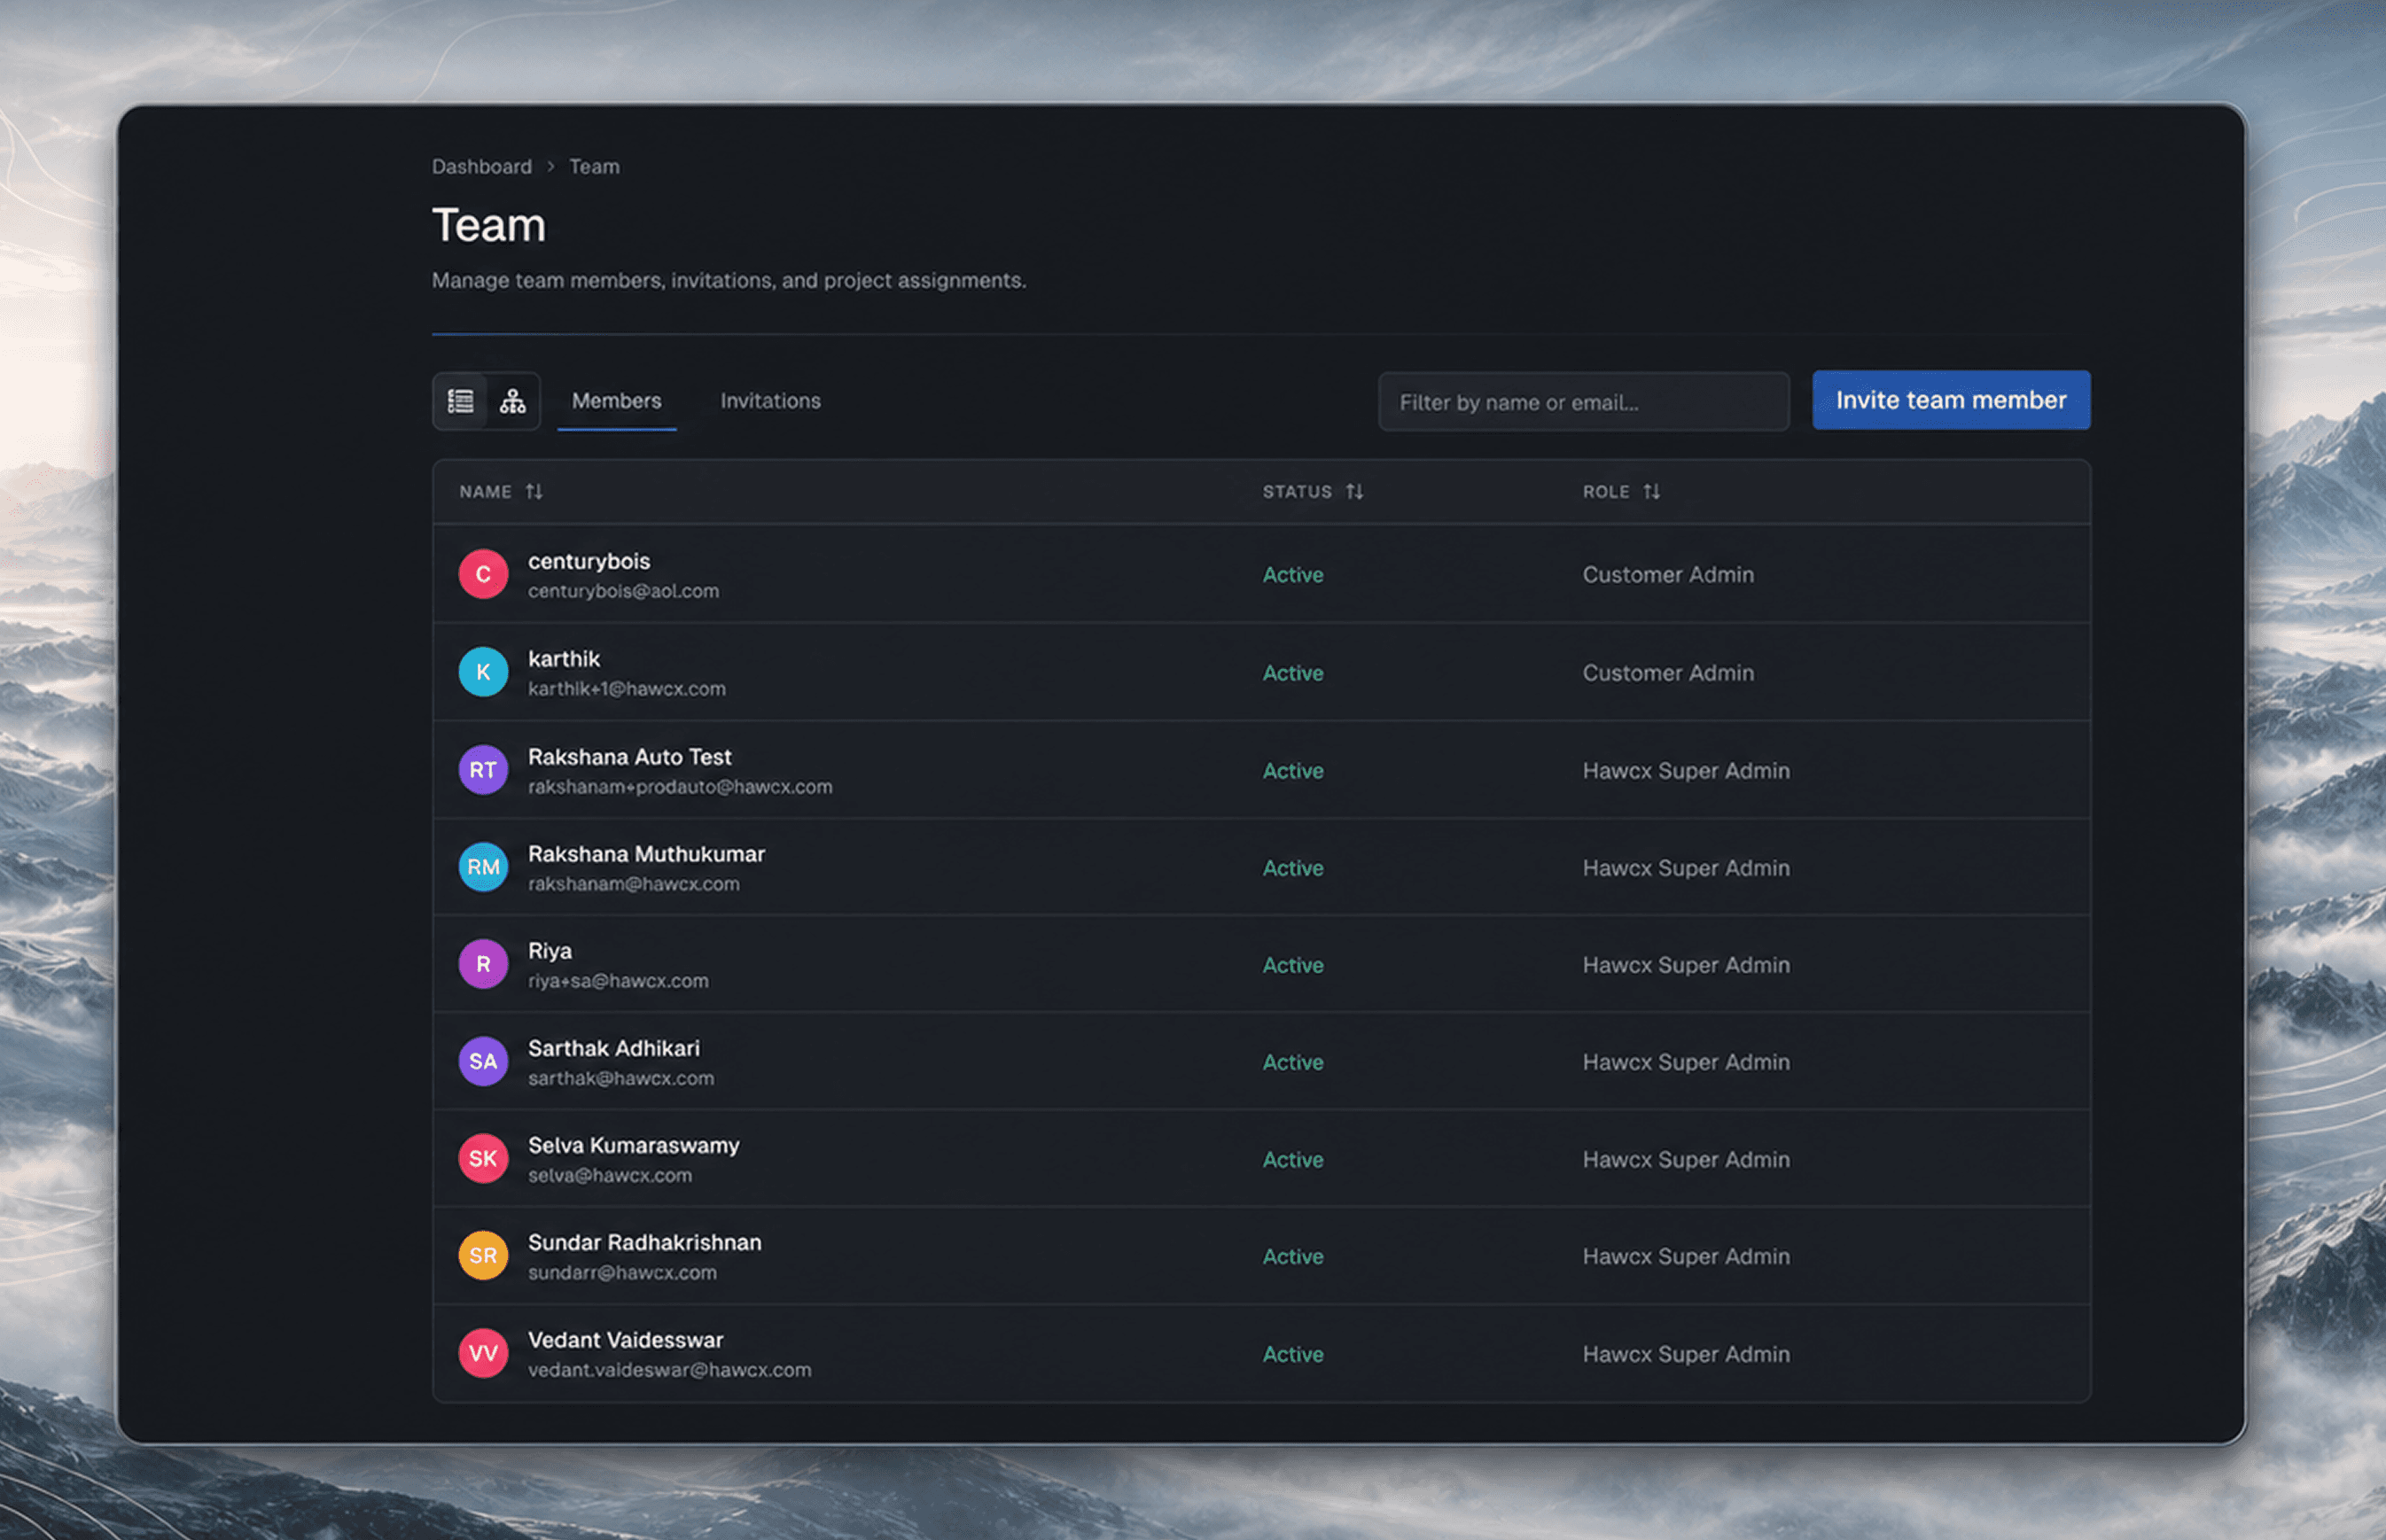Select Sundar Radhakrishnan name
2386x1540 pixels.
645,1242
